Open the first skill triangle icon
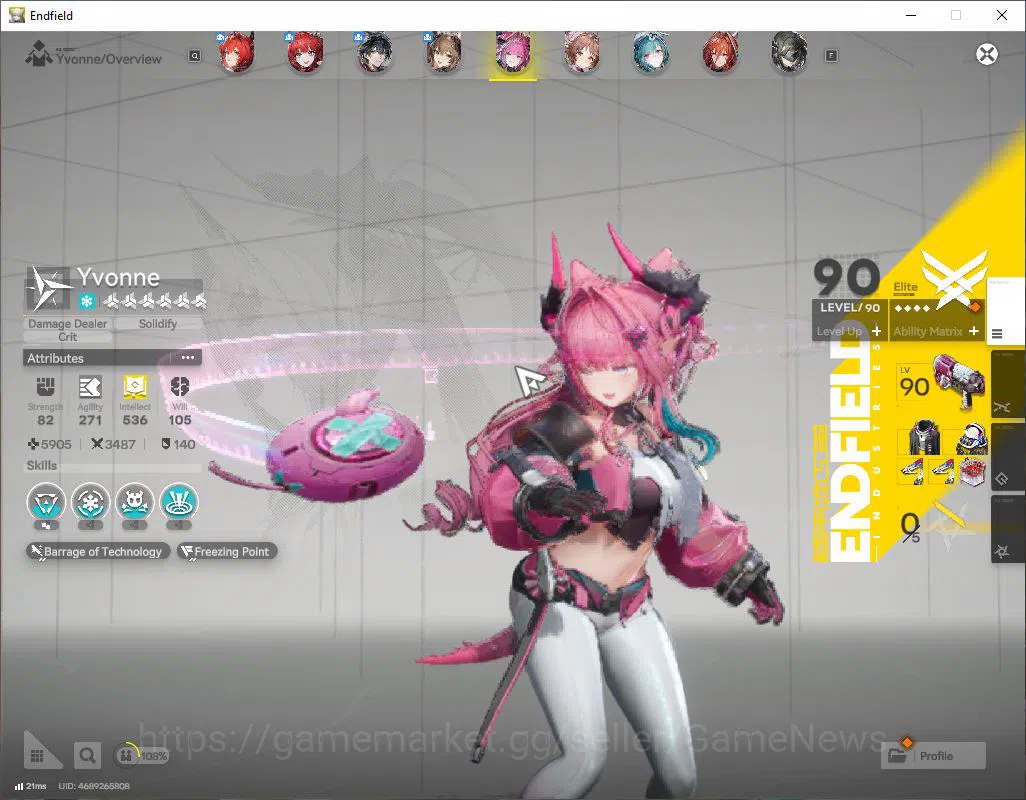The height and width of the screenshot is (800, 1026). point(46,502)
